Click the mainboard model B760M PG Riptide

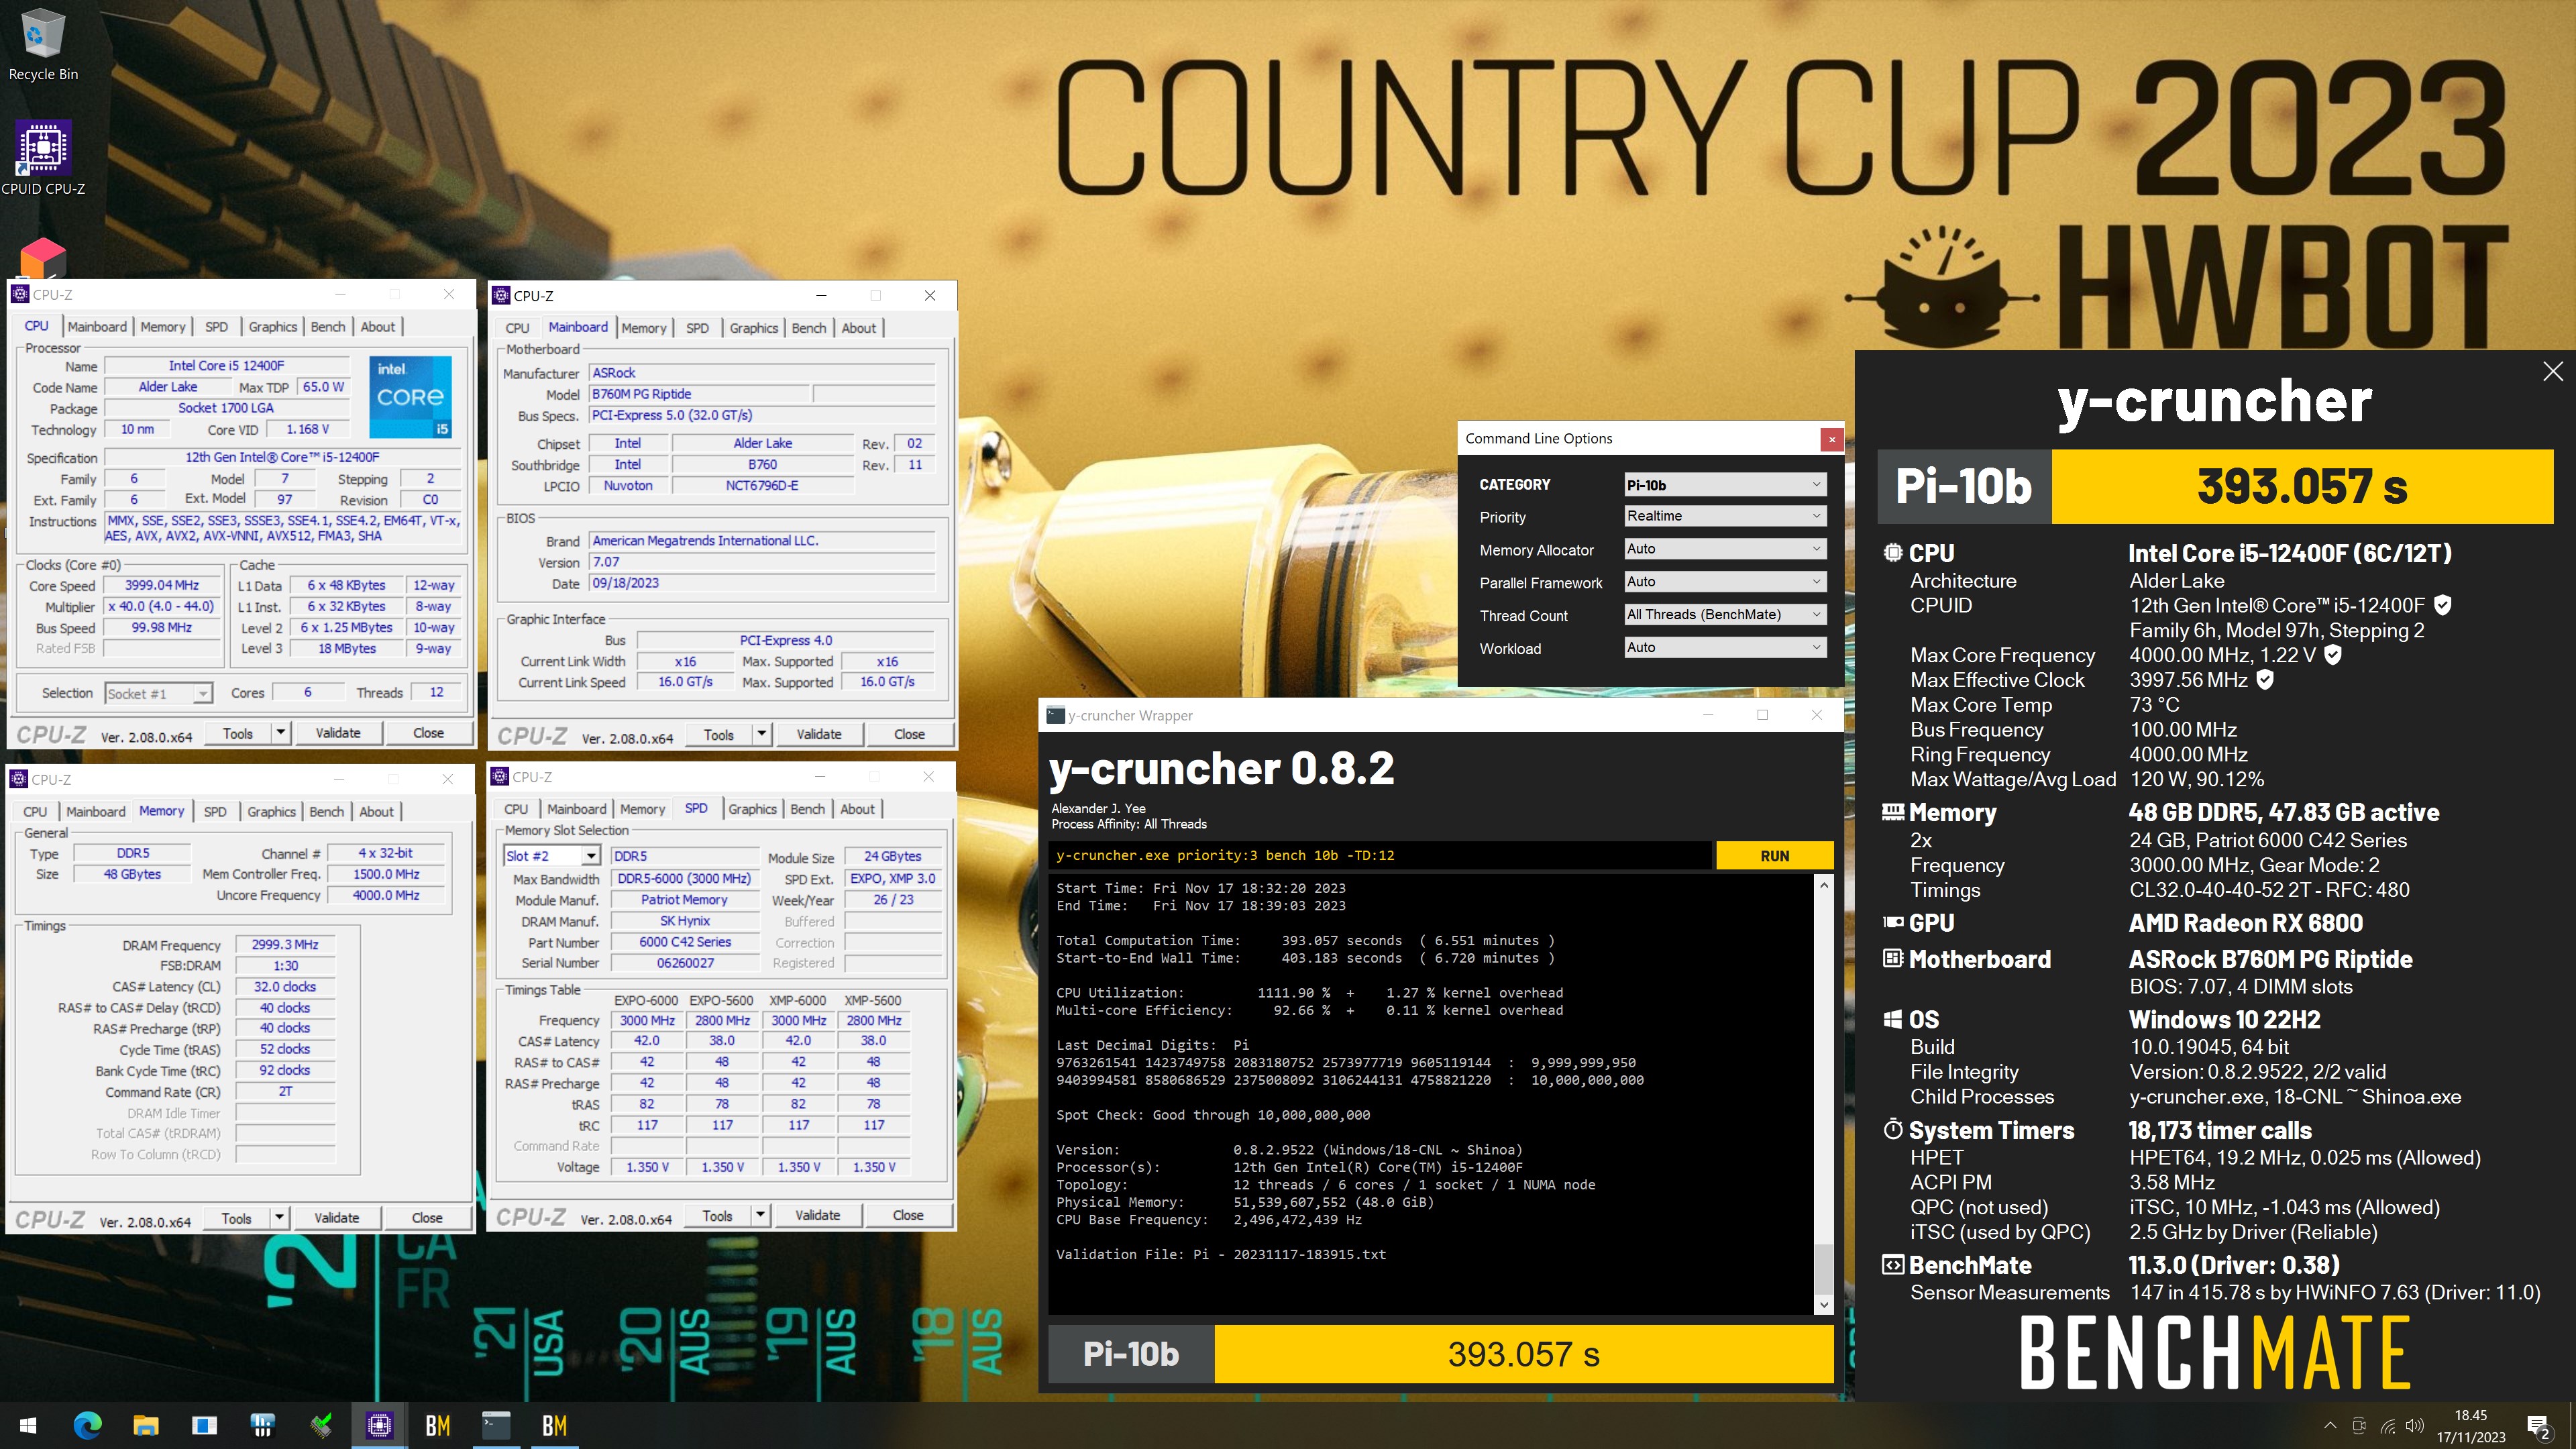[700, 394]
